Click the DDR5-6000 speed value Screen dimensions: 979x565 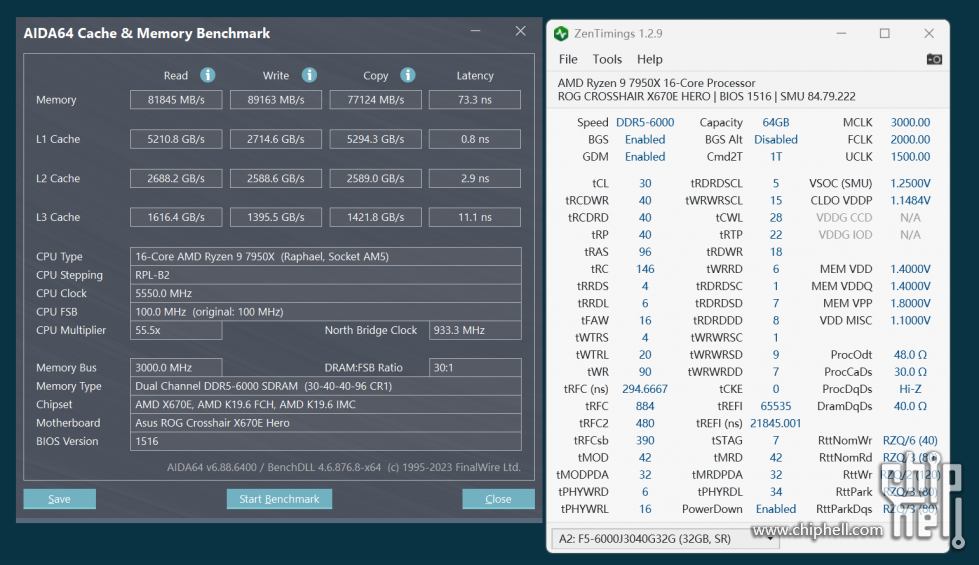click(645, 122)
